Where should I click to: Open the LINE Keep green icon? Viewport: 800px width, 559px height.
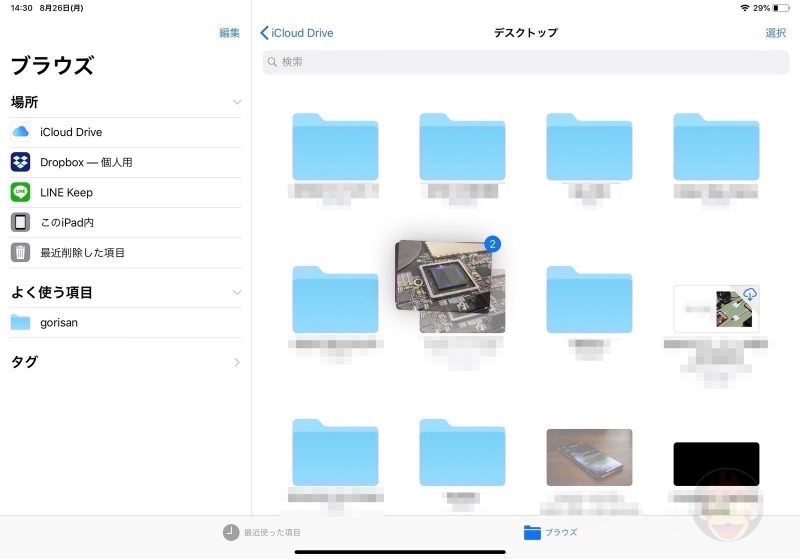pyautogui.click(x=20, y=192)
